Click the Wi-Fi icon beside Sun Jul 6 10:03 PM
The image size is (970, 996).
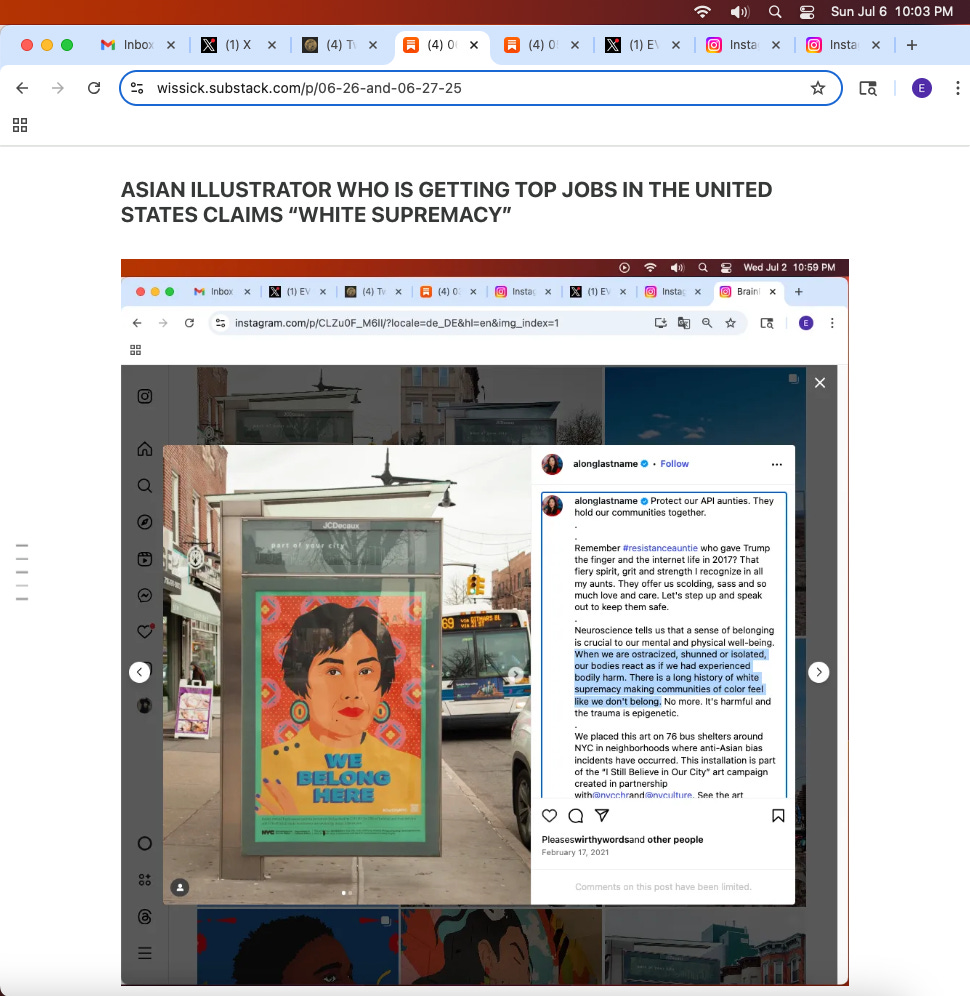pos(702,11)
